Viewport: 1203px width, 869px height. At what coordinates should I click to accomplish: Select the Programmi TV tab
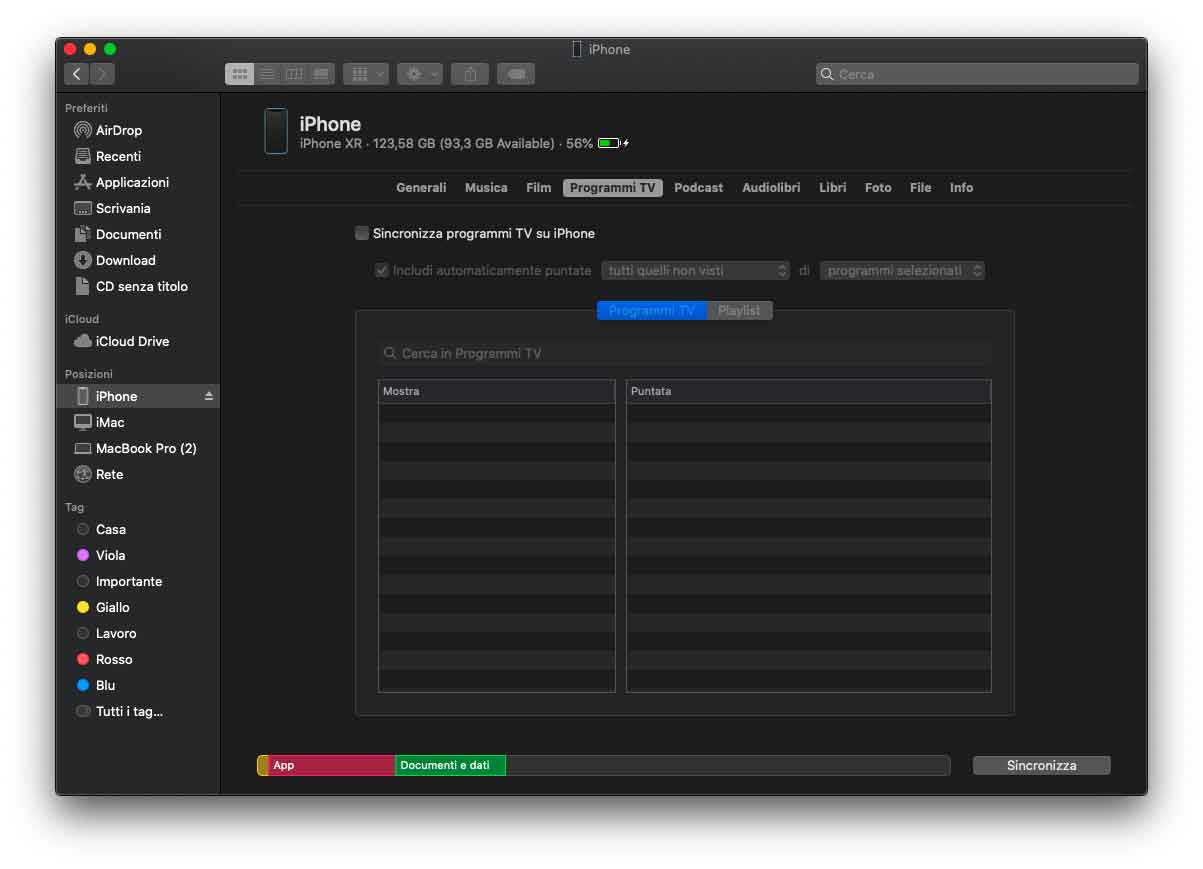613,187
